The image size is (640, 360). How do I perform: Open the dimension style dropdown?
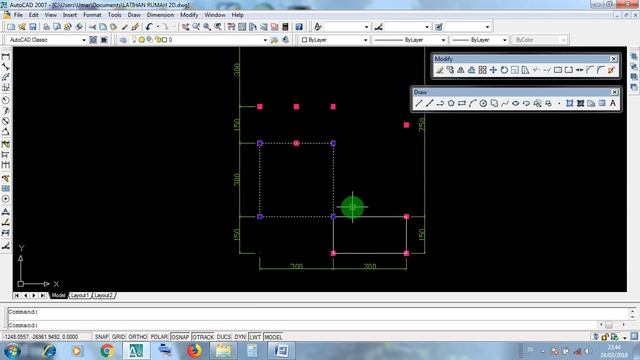pyautogui.click(x=427, y=27)
